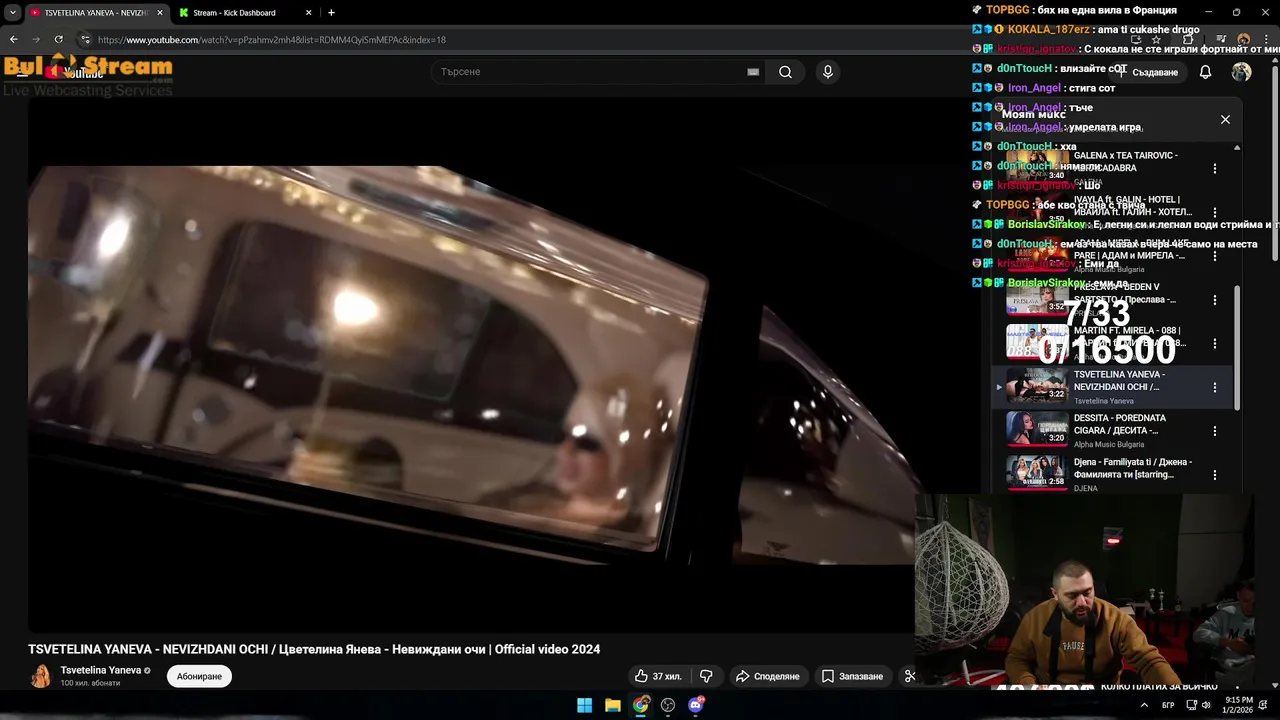1280x720 pixels.
Task: Open the volume icon in system tray
Action: click(x=1207, y=705)
